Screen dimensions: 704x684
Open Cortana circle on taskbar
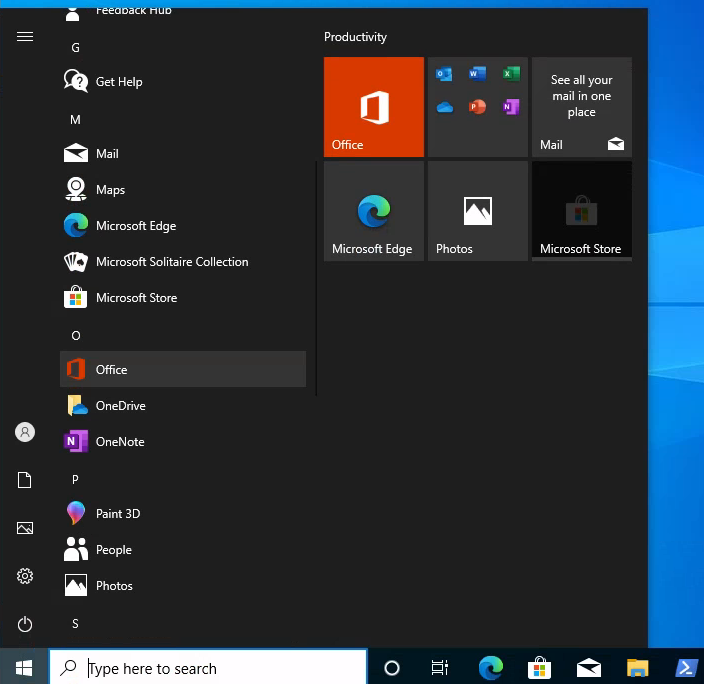(x=392, y=668)
